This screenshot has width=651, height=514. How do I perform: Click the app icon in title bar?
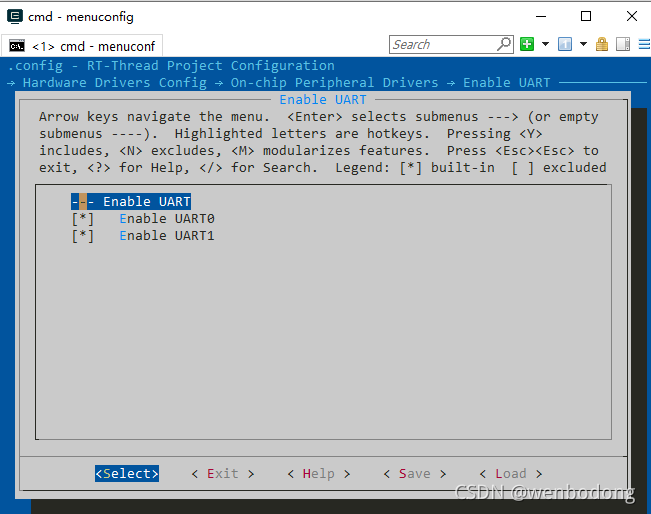[x=12, y=16]
